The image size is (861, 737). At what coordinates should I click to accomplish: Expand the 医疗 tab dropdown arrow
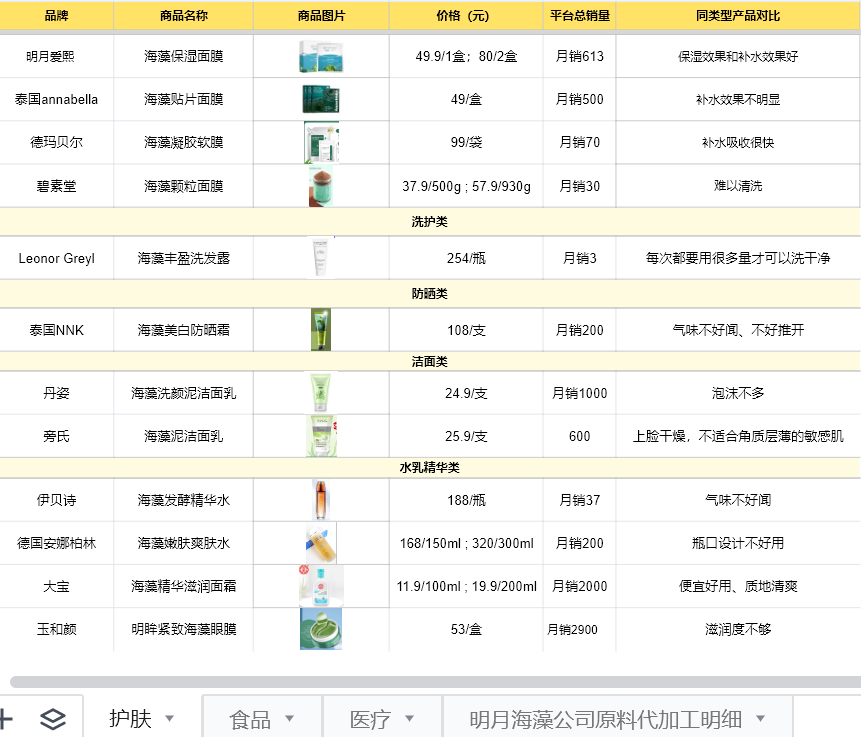click(x=409, y=718)
